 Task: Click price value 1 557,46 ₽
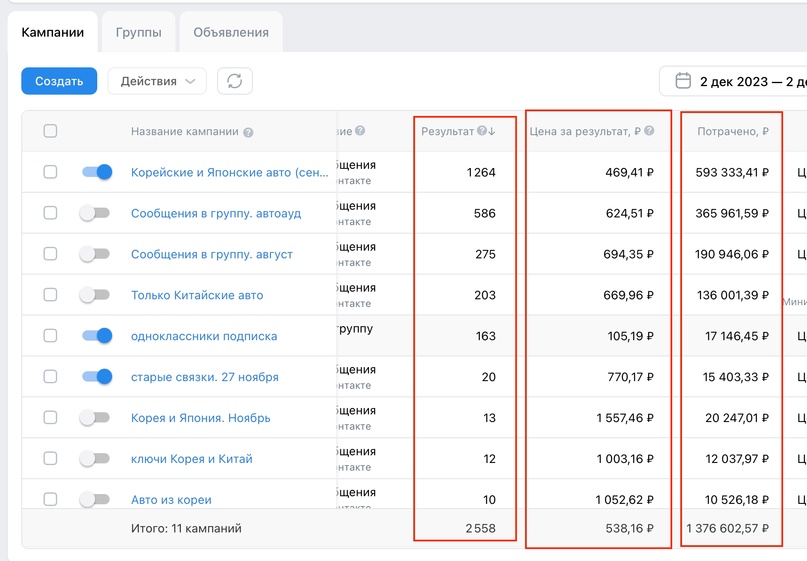pos(625,418)
